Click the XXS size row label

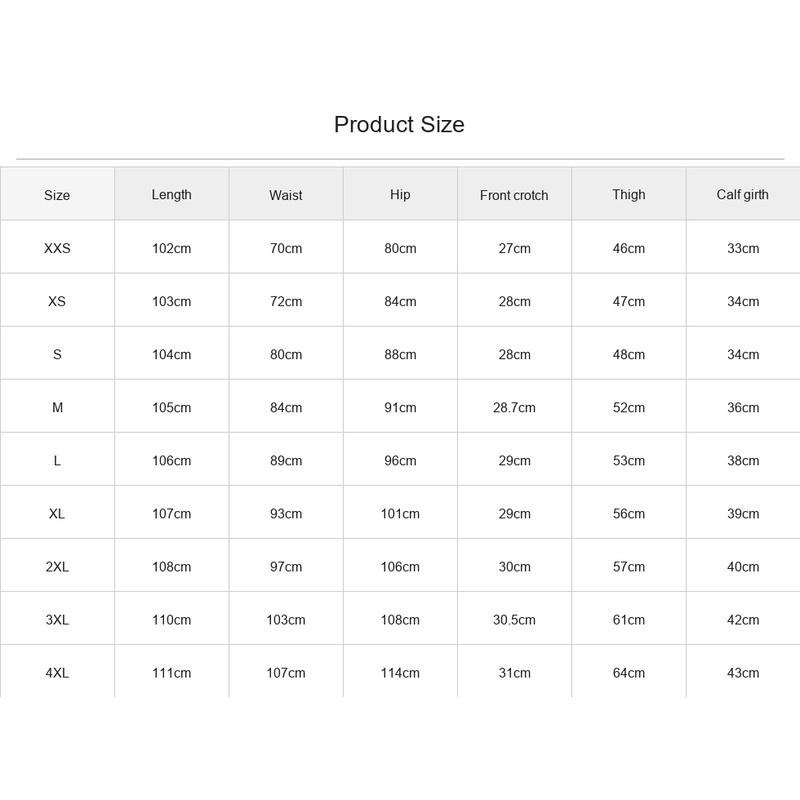pyautogui.click(x=57, y=248)
